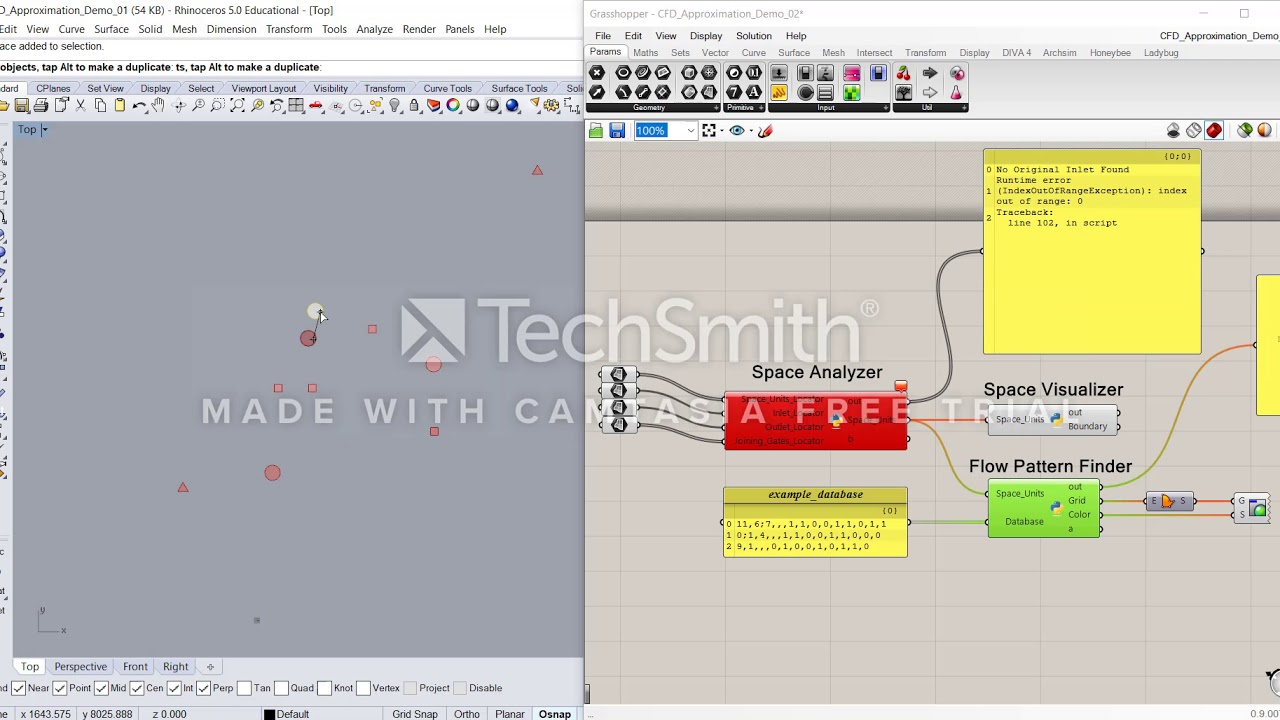The image size is (1280, 720).
Task: Click the blue render sphere icon
Action: point(512,105)
